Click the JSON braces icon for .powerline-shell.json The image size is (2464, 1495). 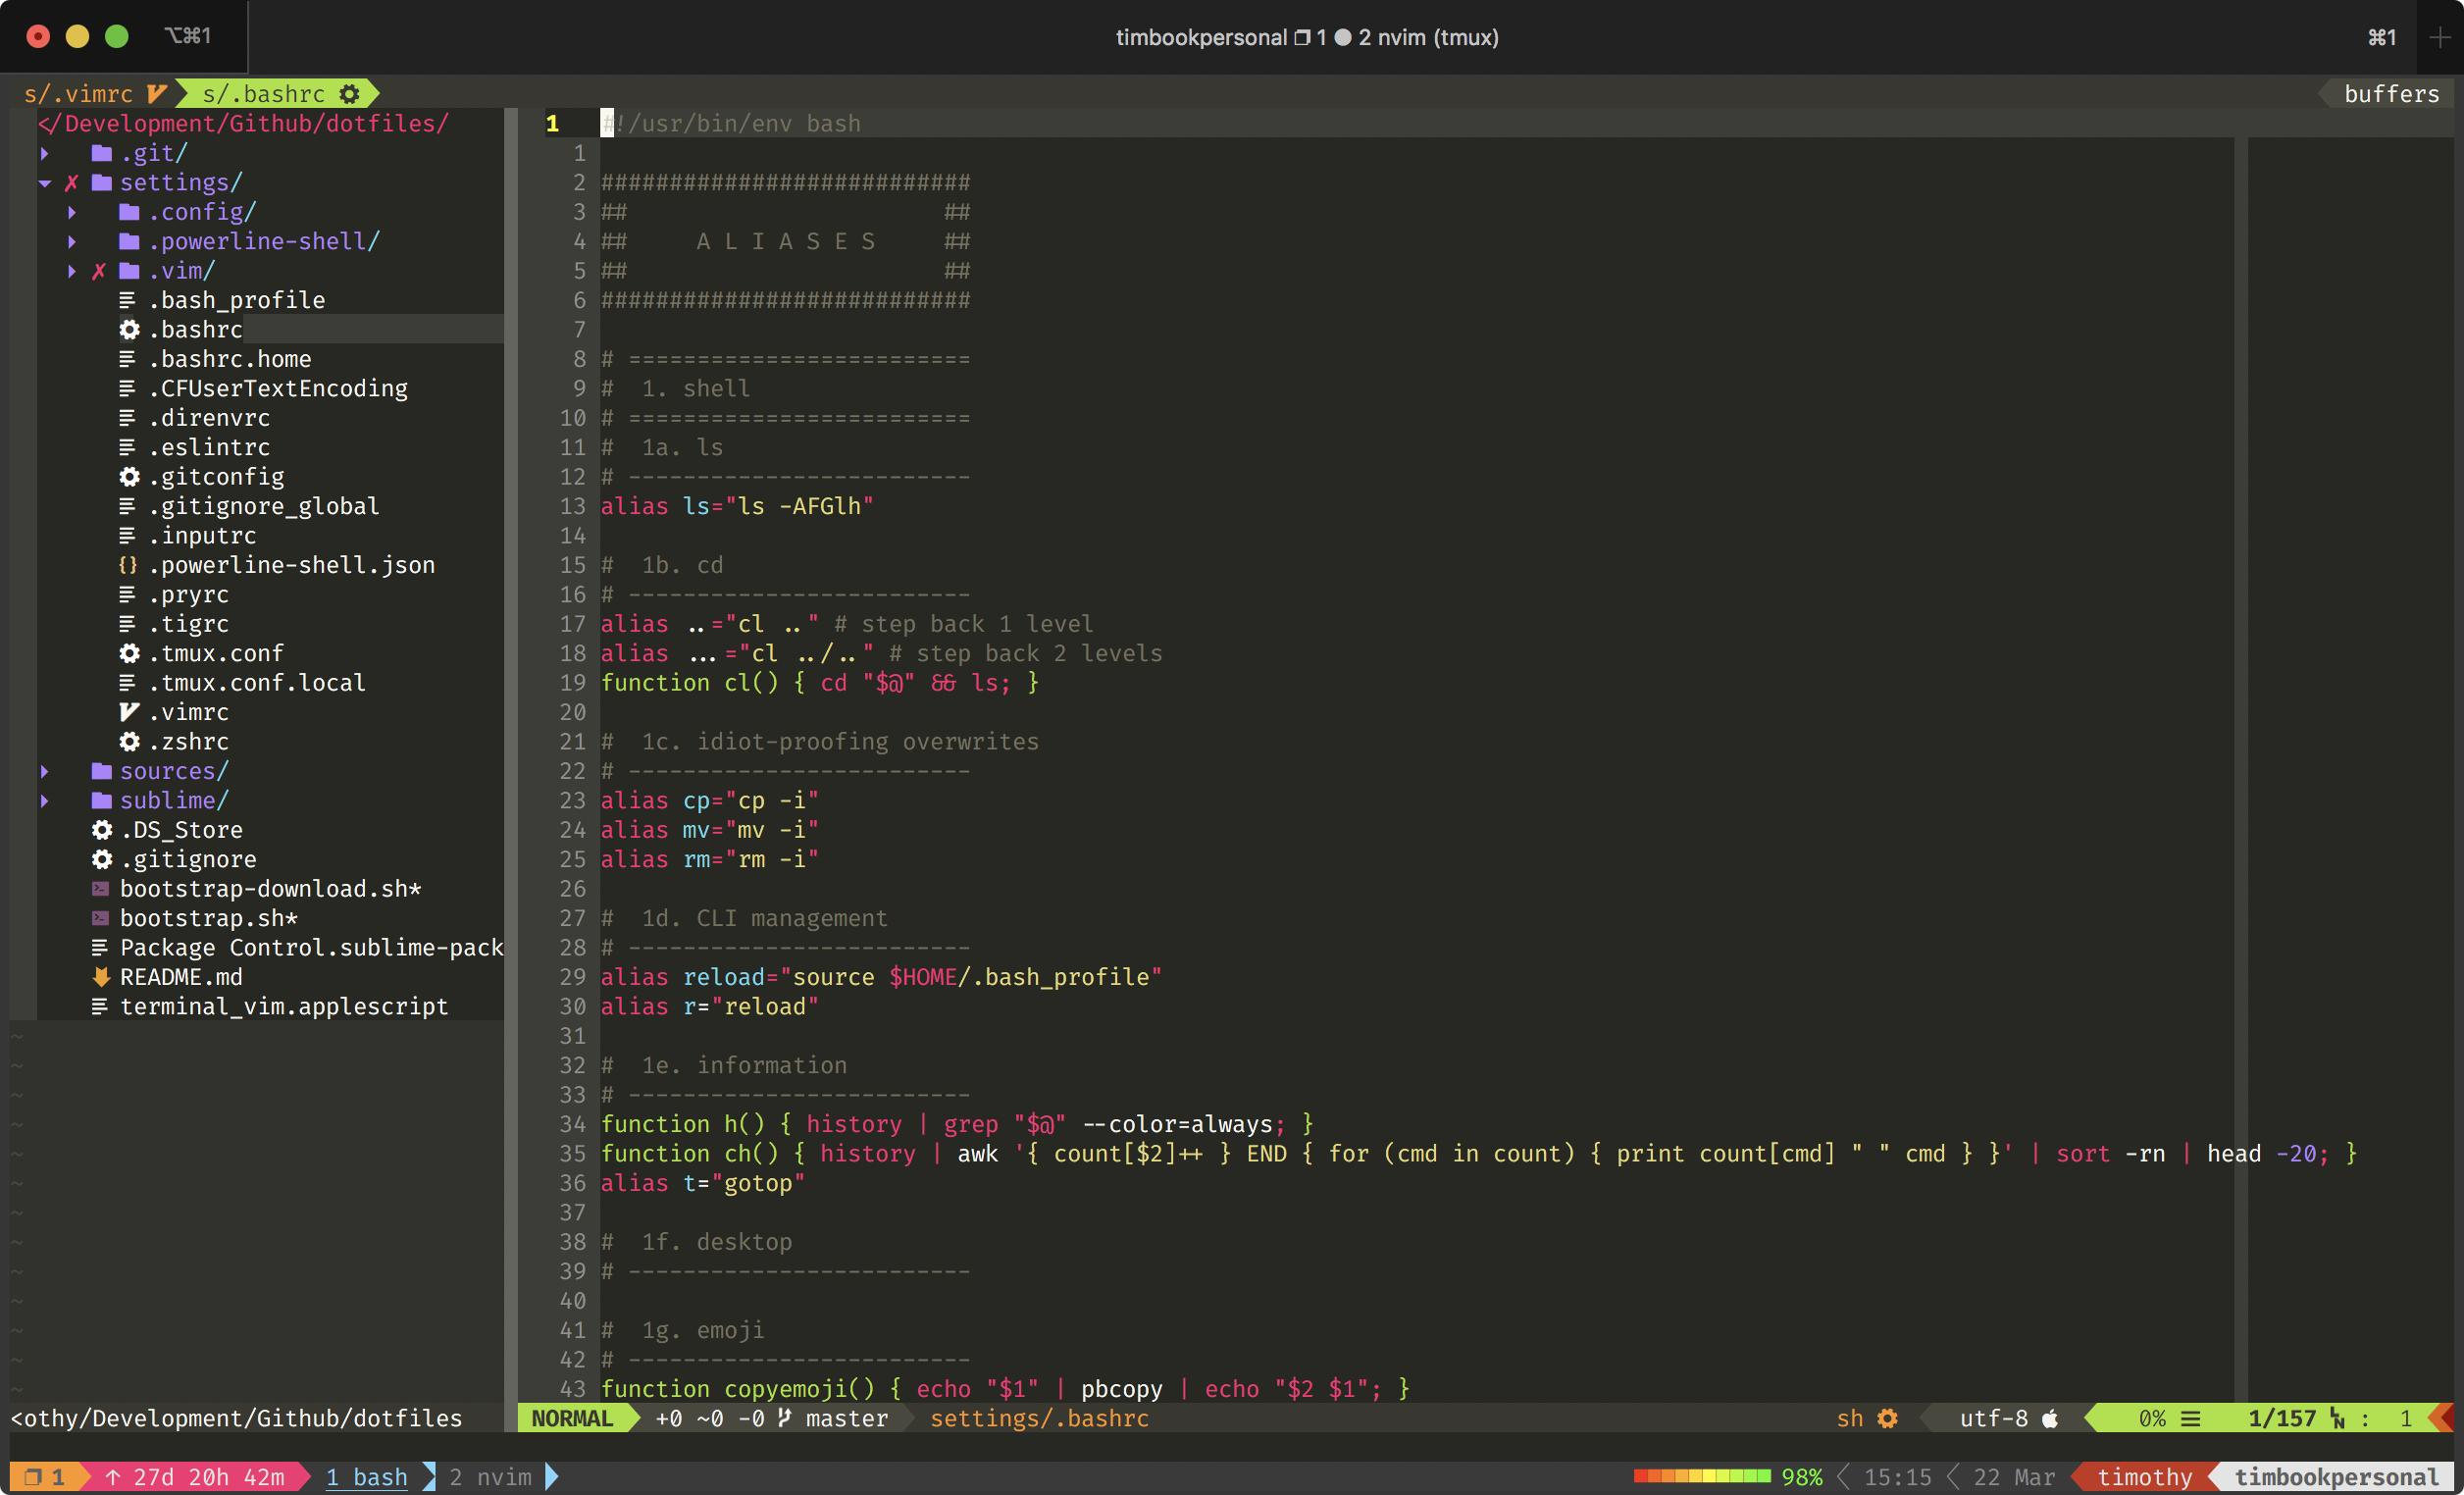tap(128, 565)
